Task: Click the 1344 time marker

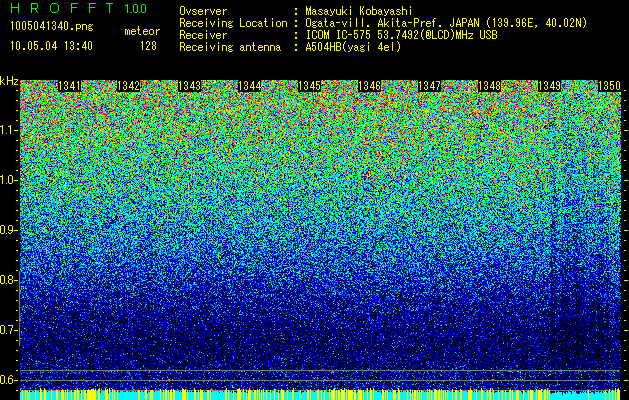Action: point(250,86)
